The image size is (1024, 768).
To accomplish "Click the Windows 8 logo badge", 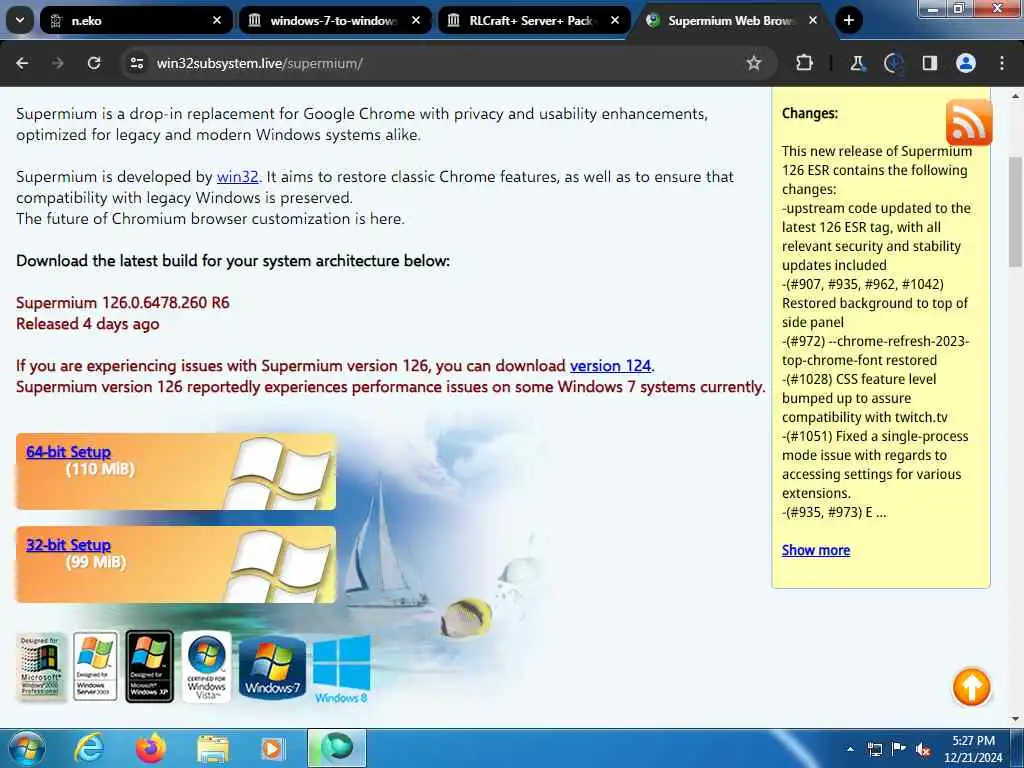I will click(x=342, y=669).
